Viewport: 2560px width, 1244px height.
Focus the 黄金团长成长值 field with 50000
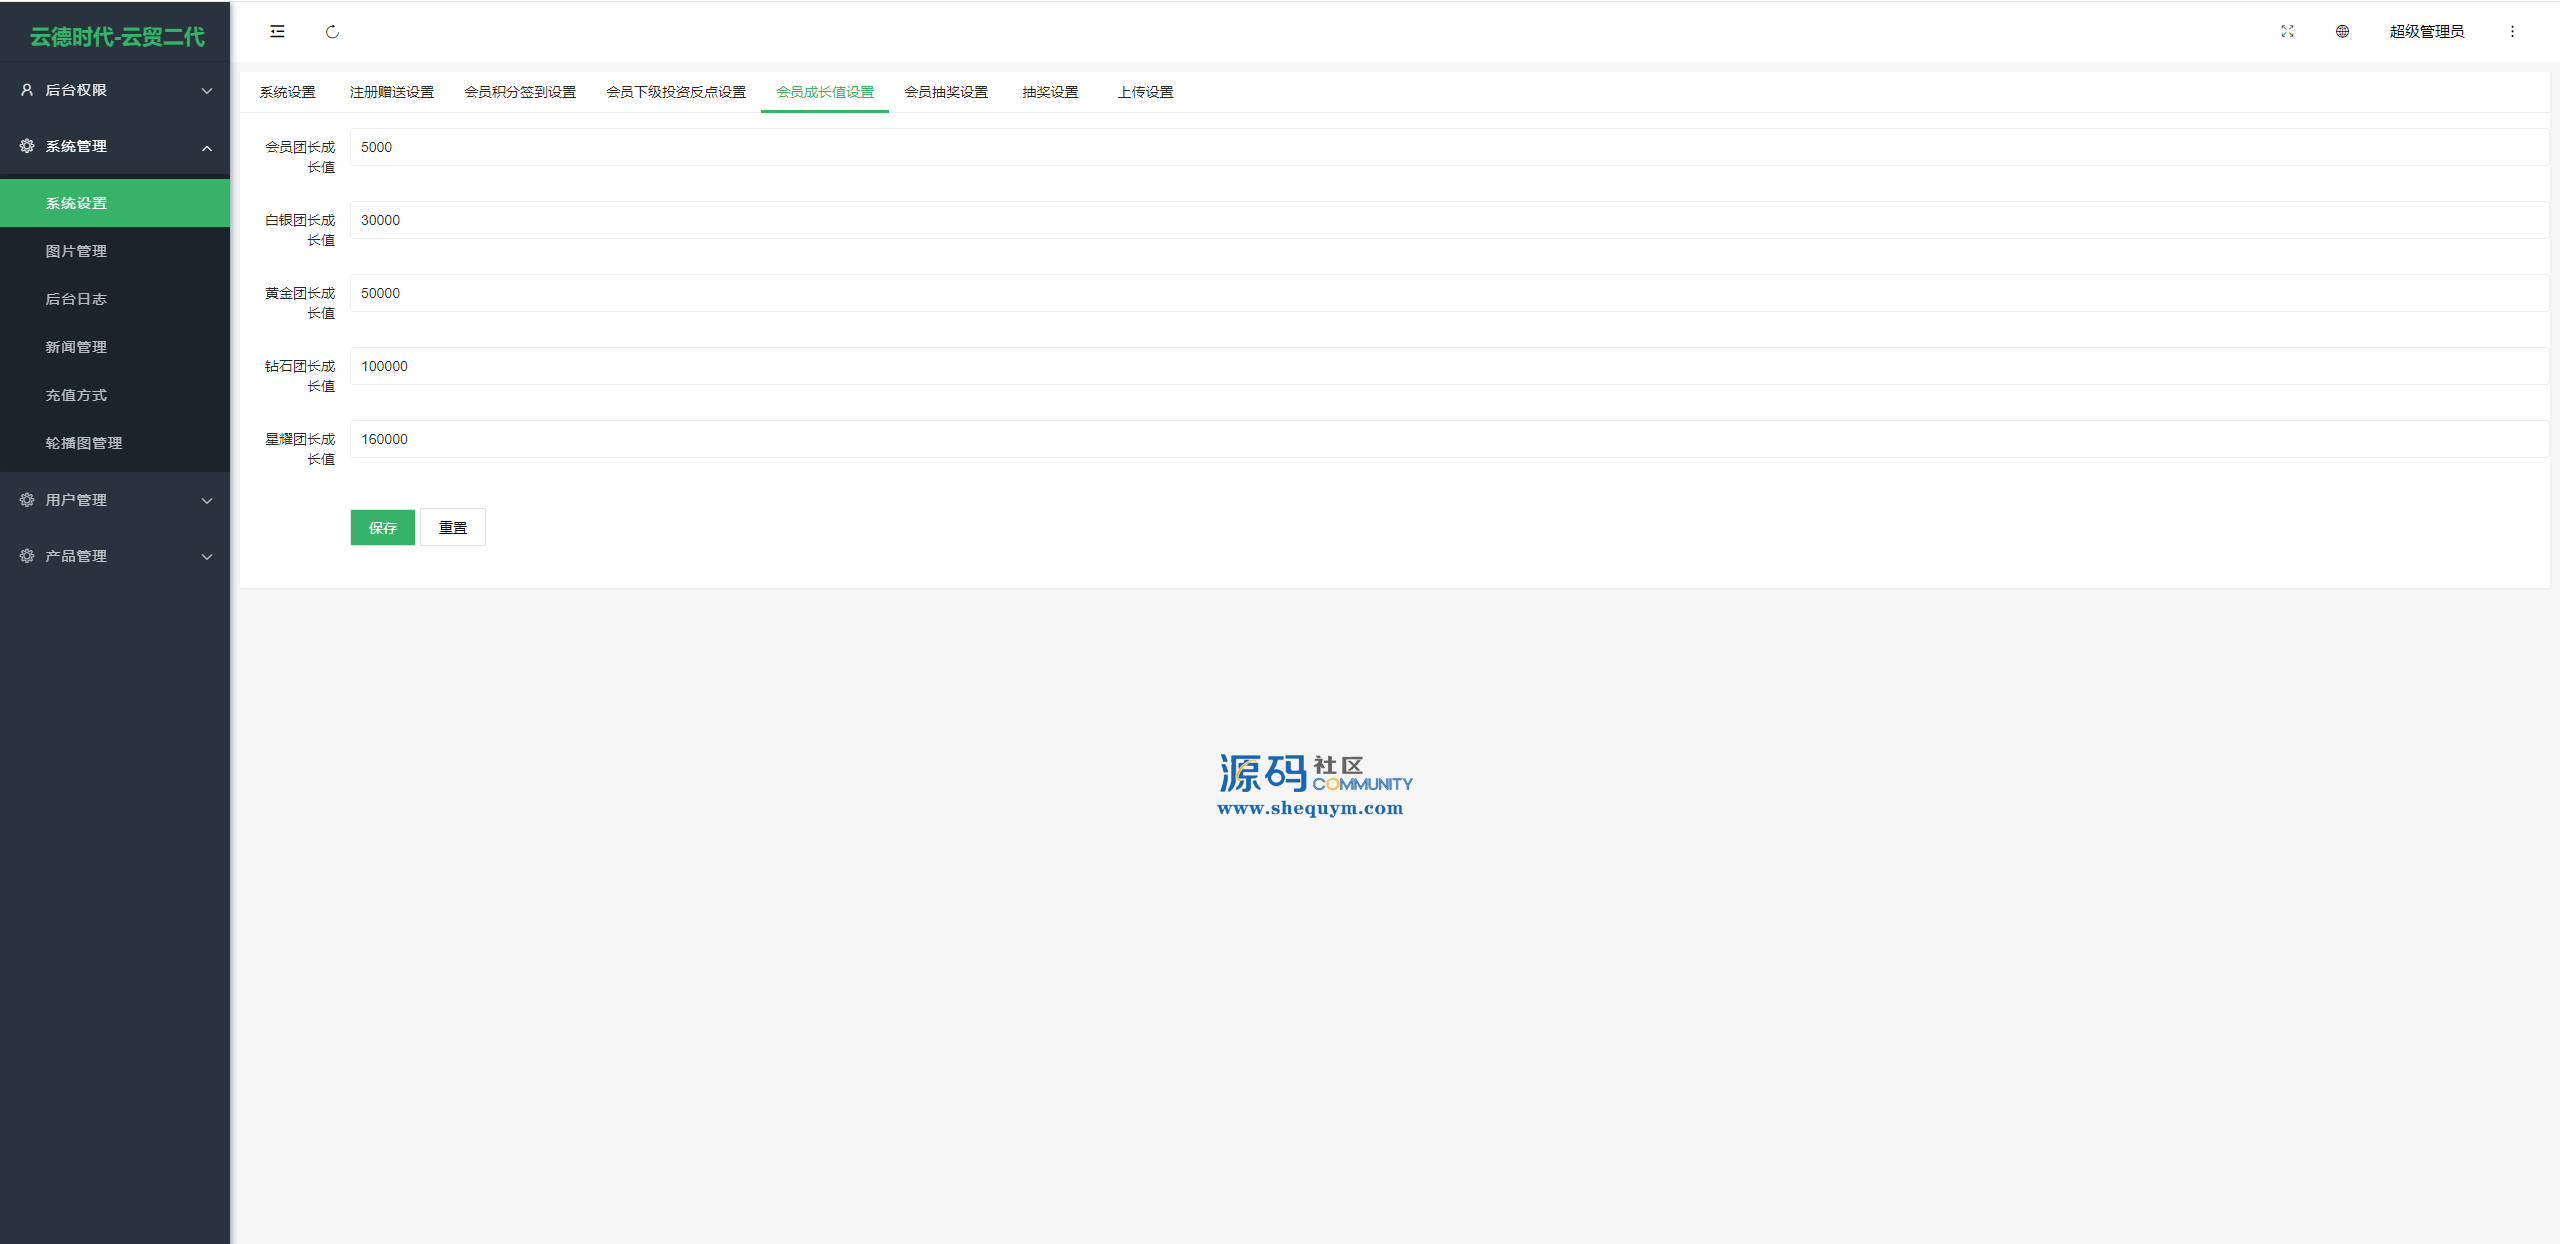pyautogui.click(x=1449, y=293)
